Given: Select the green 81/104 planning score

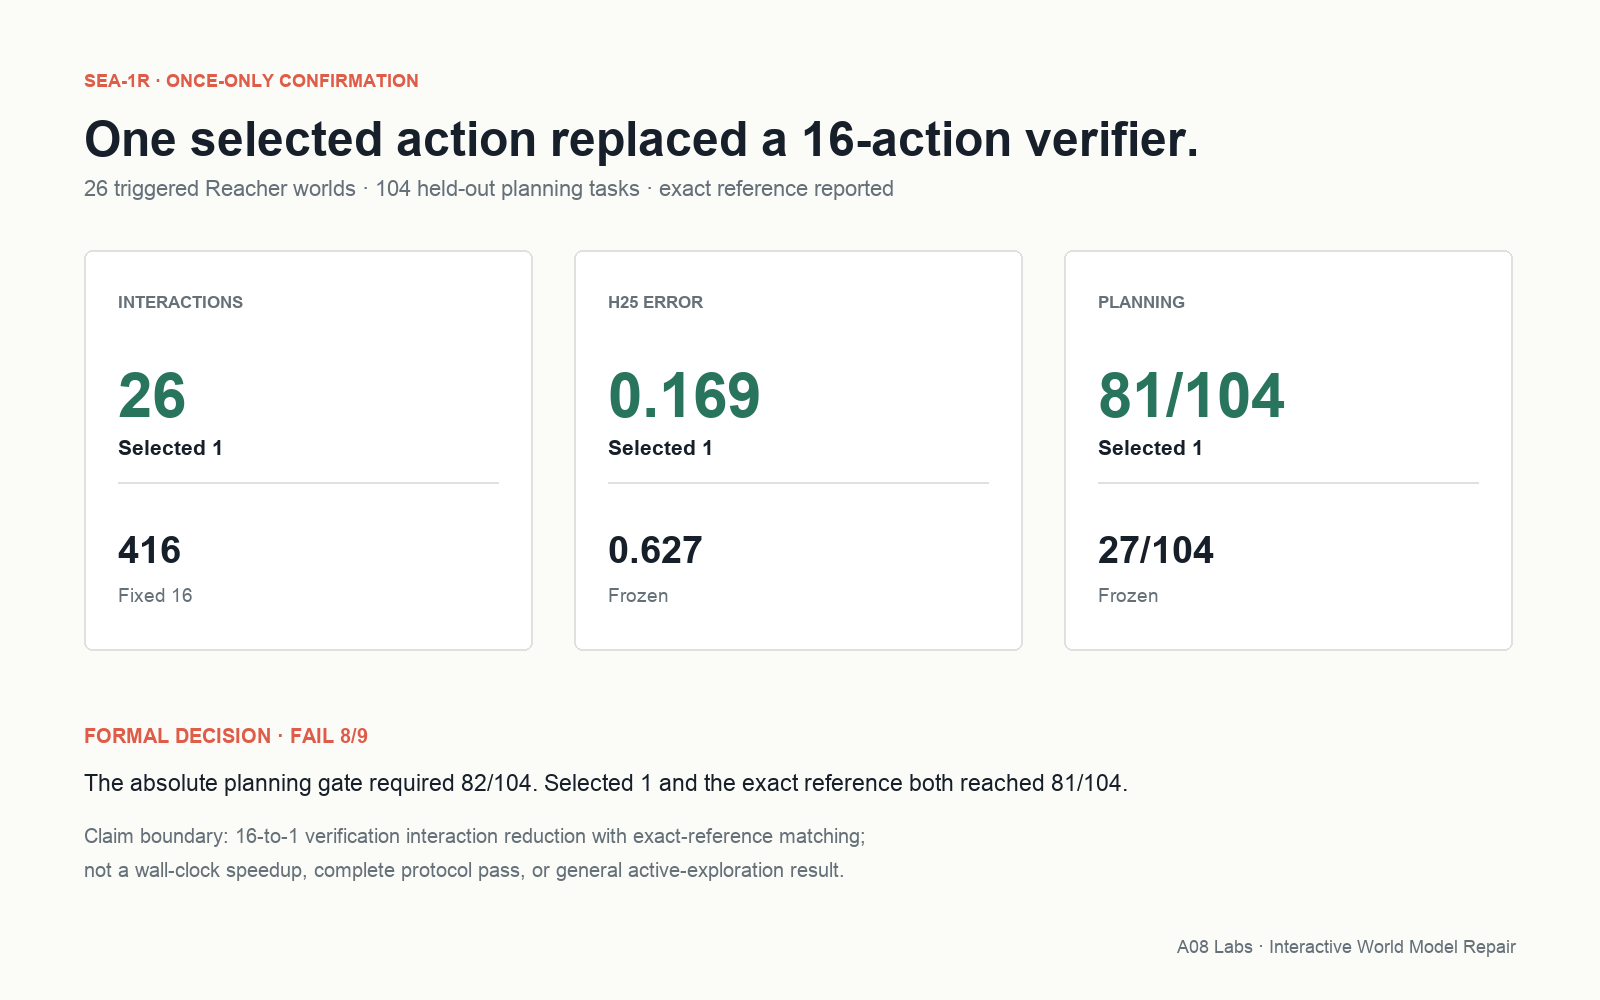Looking at the screenshot, I should click(x=1191, y=396).
